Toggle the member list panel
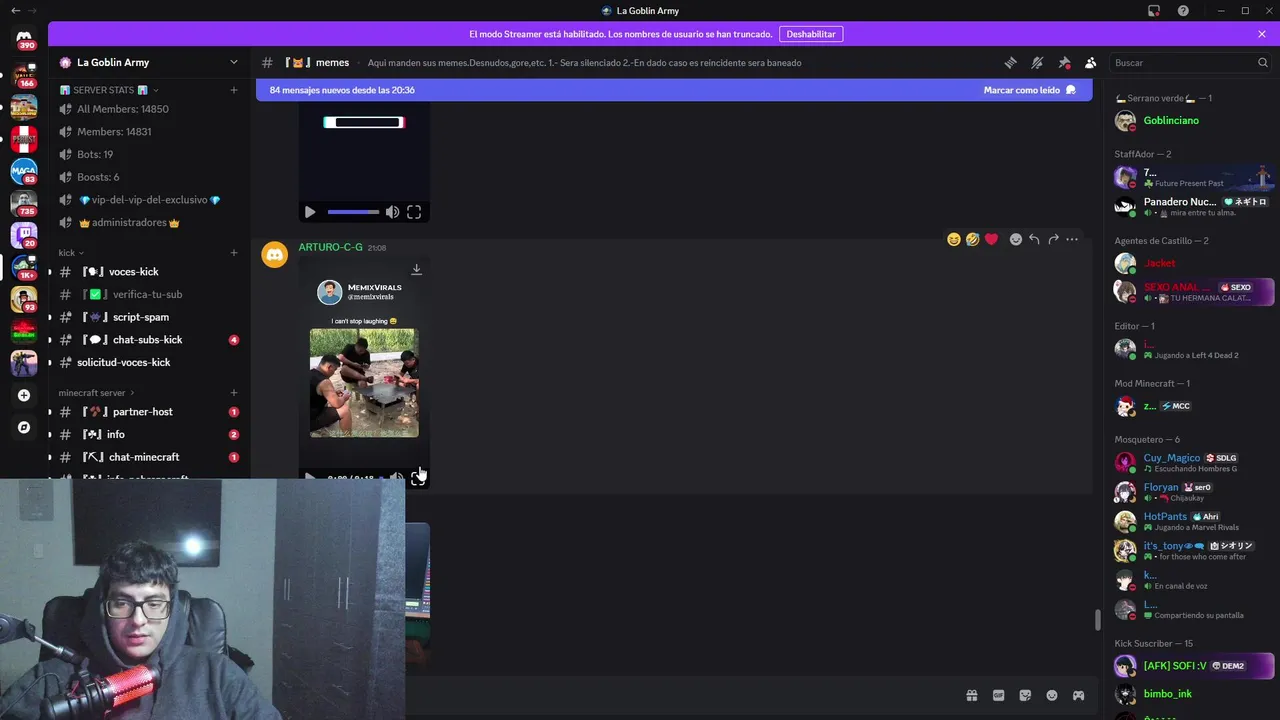The width and height of the screenshot is (1280, 720). [x=1090, y=62]
